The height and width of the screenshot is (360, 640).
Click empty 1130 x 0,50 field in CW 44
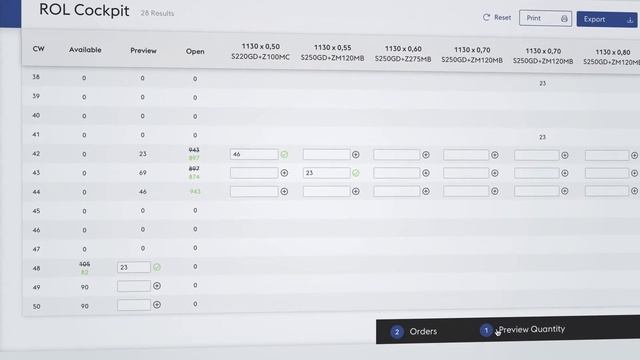(254, 191)
